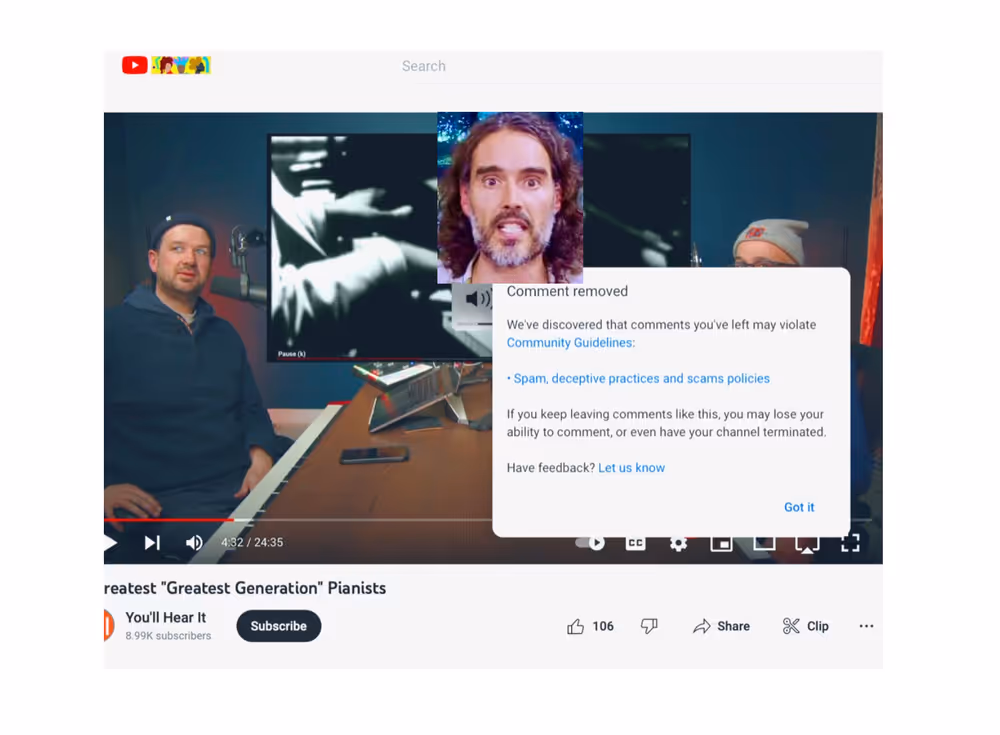1000x735 pixels.
Task: Switch to theater mode
Action: coord(764,543)
